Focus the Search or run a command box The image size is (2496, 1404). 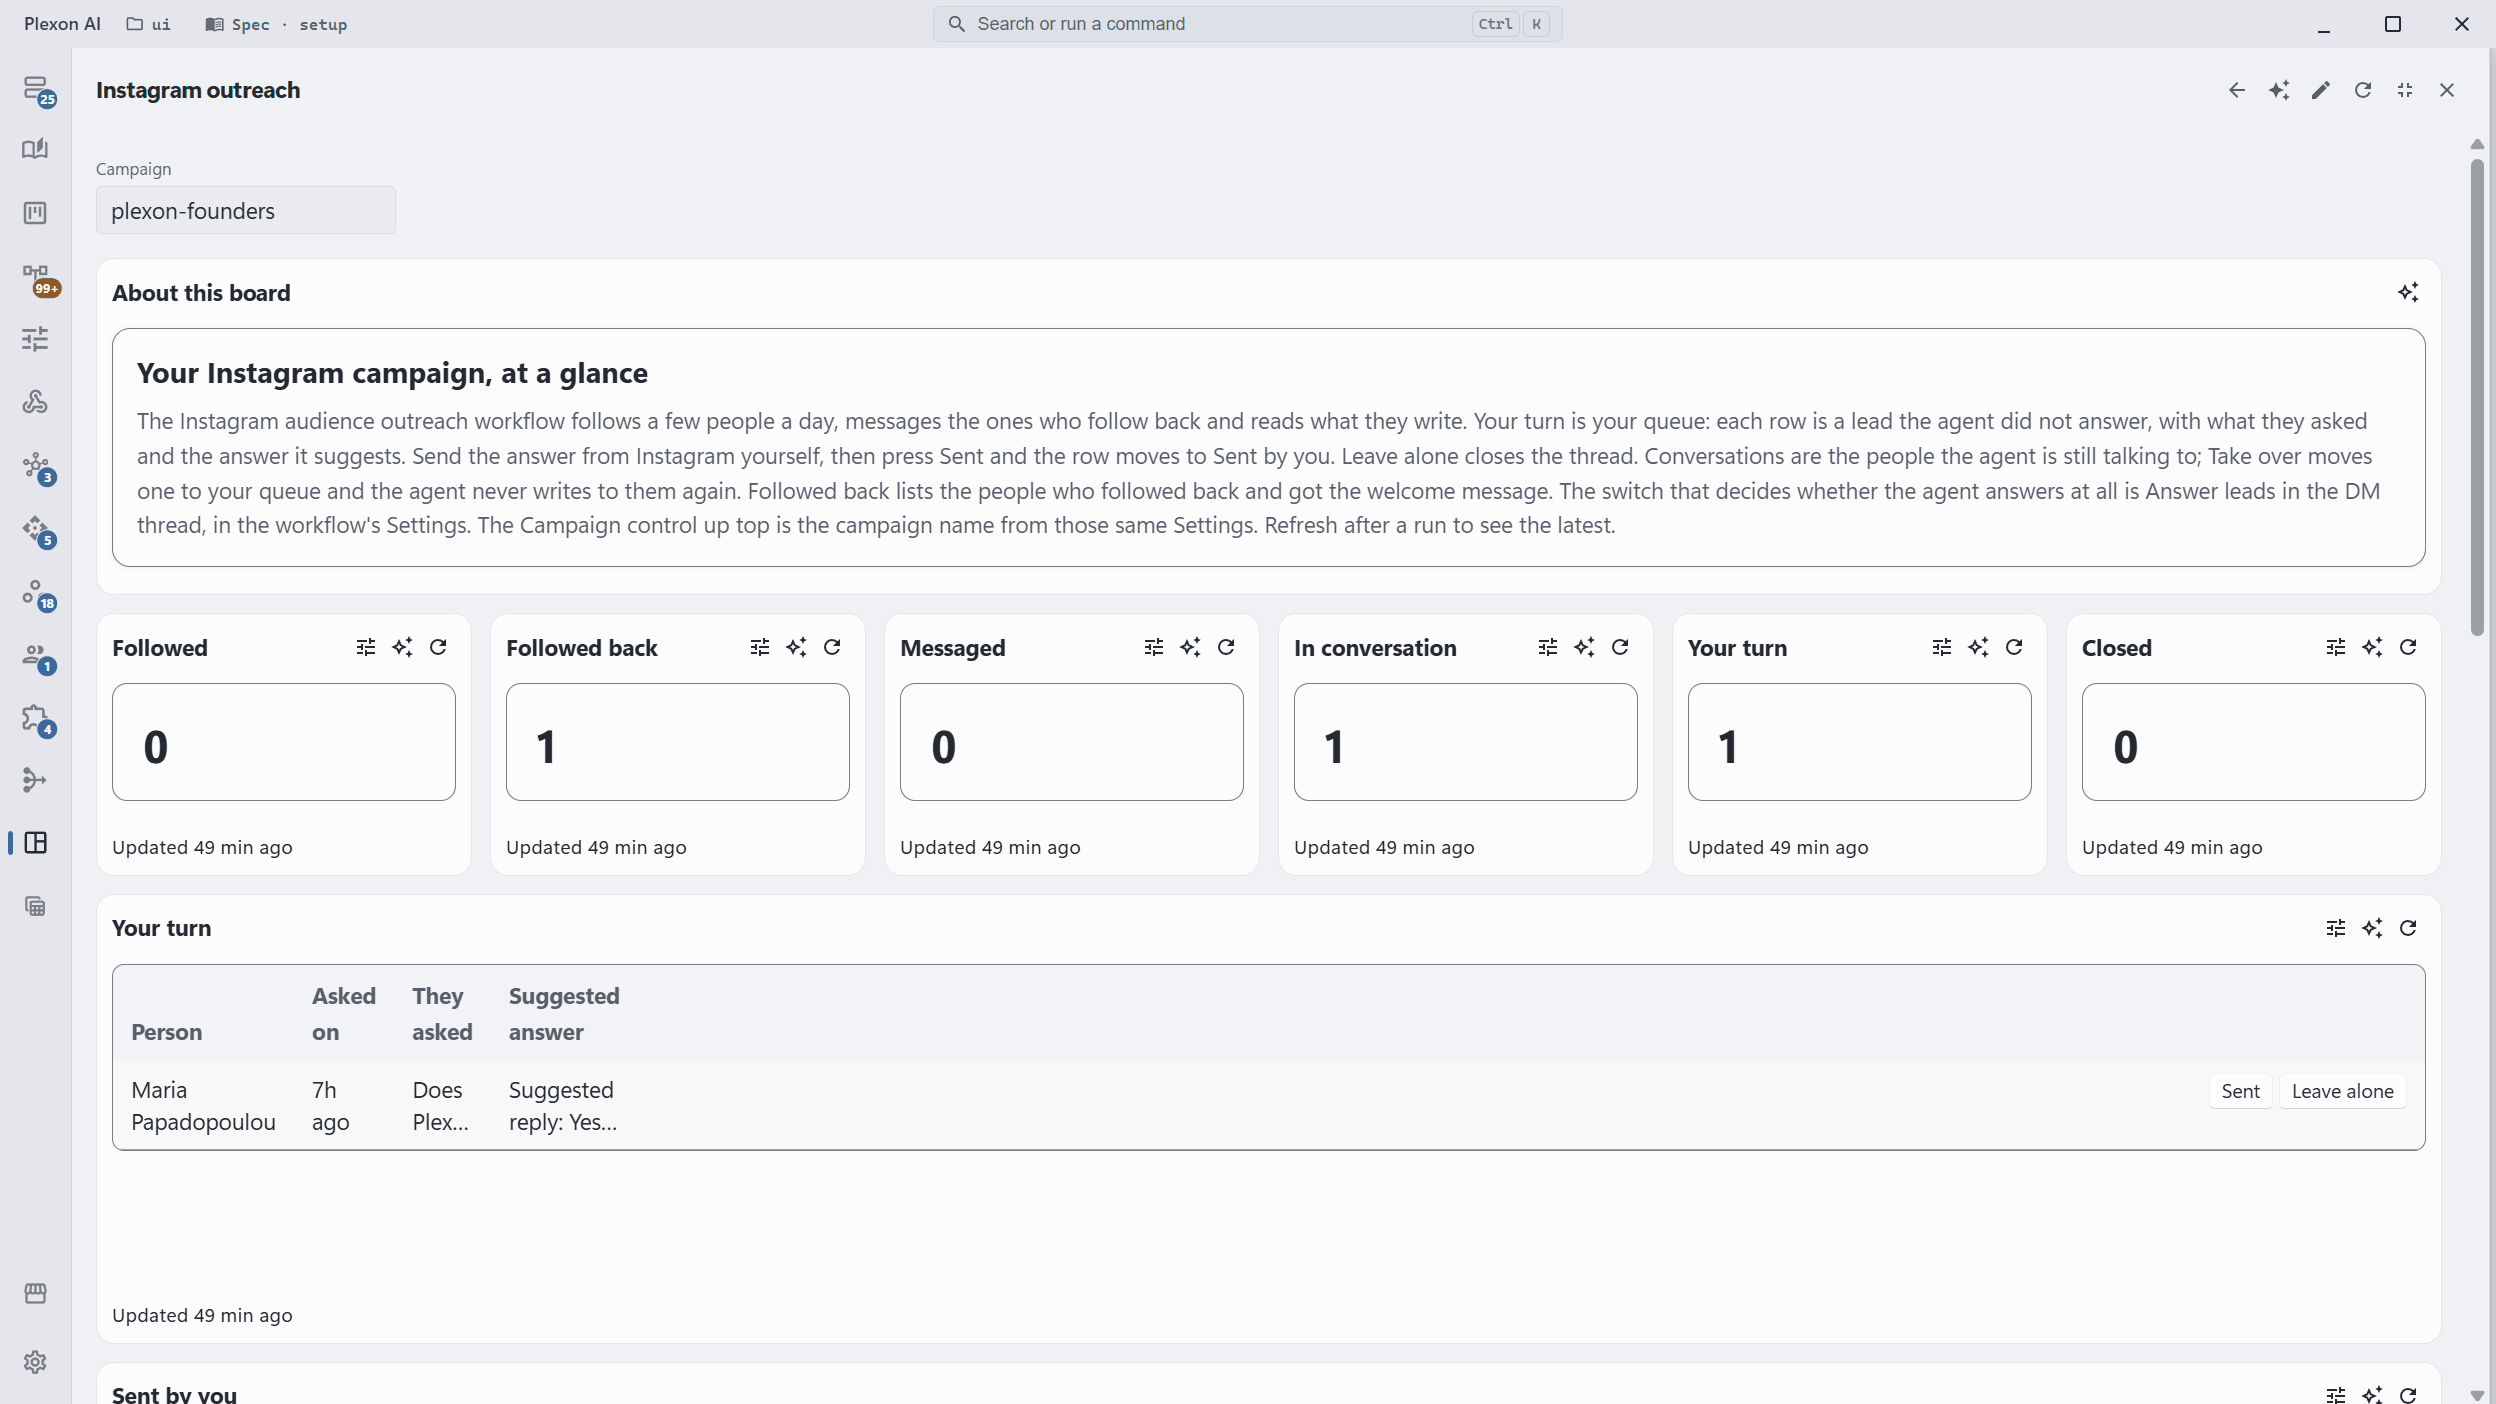1247,24
